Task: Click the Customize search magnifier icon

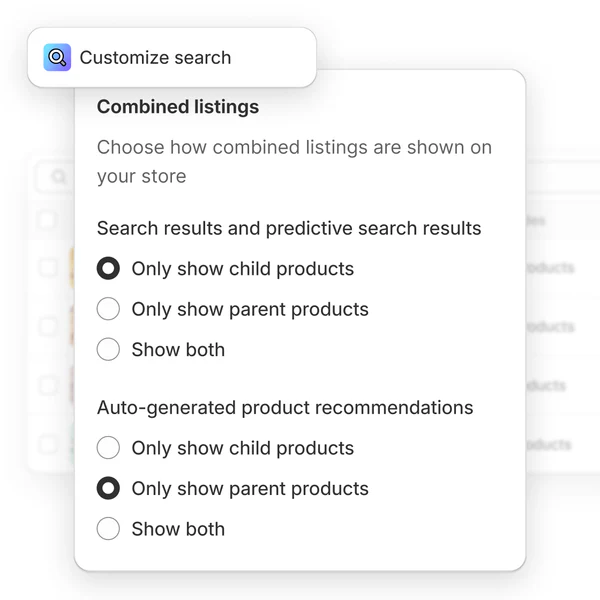Action: (57, 58)
